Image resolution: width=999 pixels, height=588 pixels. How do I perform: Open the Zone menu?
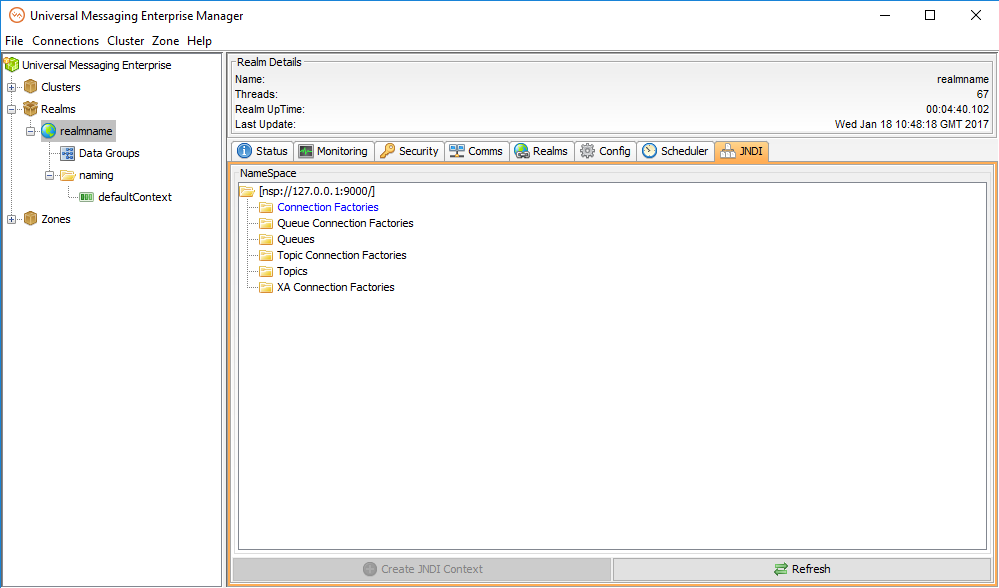166,41
